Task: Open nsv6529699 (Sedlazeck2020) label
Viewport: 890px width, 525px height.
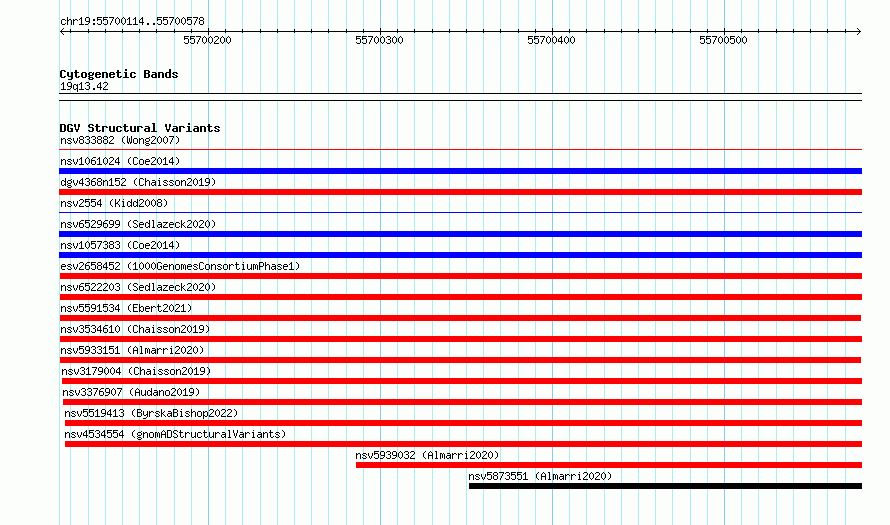Action: click(x=138, y=224)
